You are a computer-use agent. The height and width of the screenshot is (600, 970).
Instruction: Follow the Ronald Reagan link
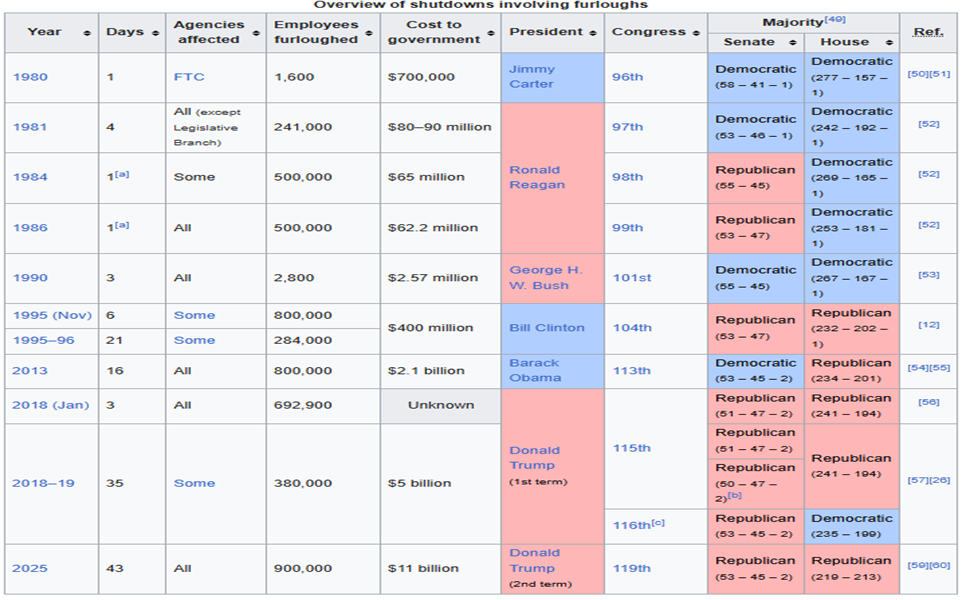click(x=535, y=177)
